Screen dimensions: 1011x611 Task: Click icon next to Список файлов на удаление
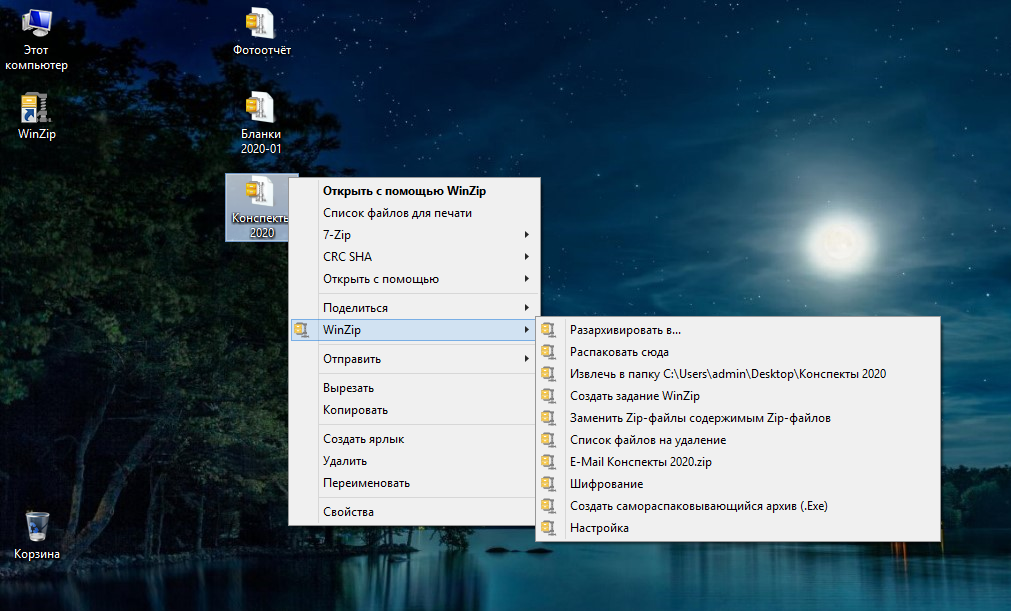click(x=548, y=440)
